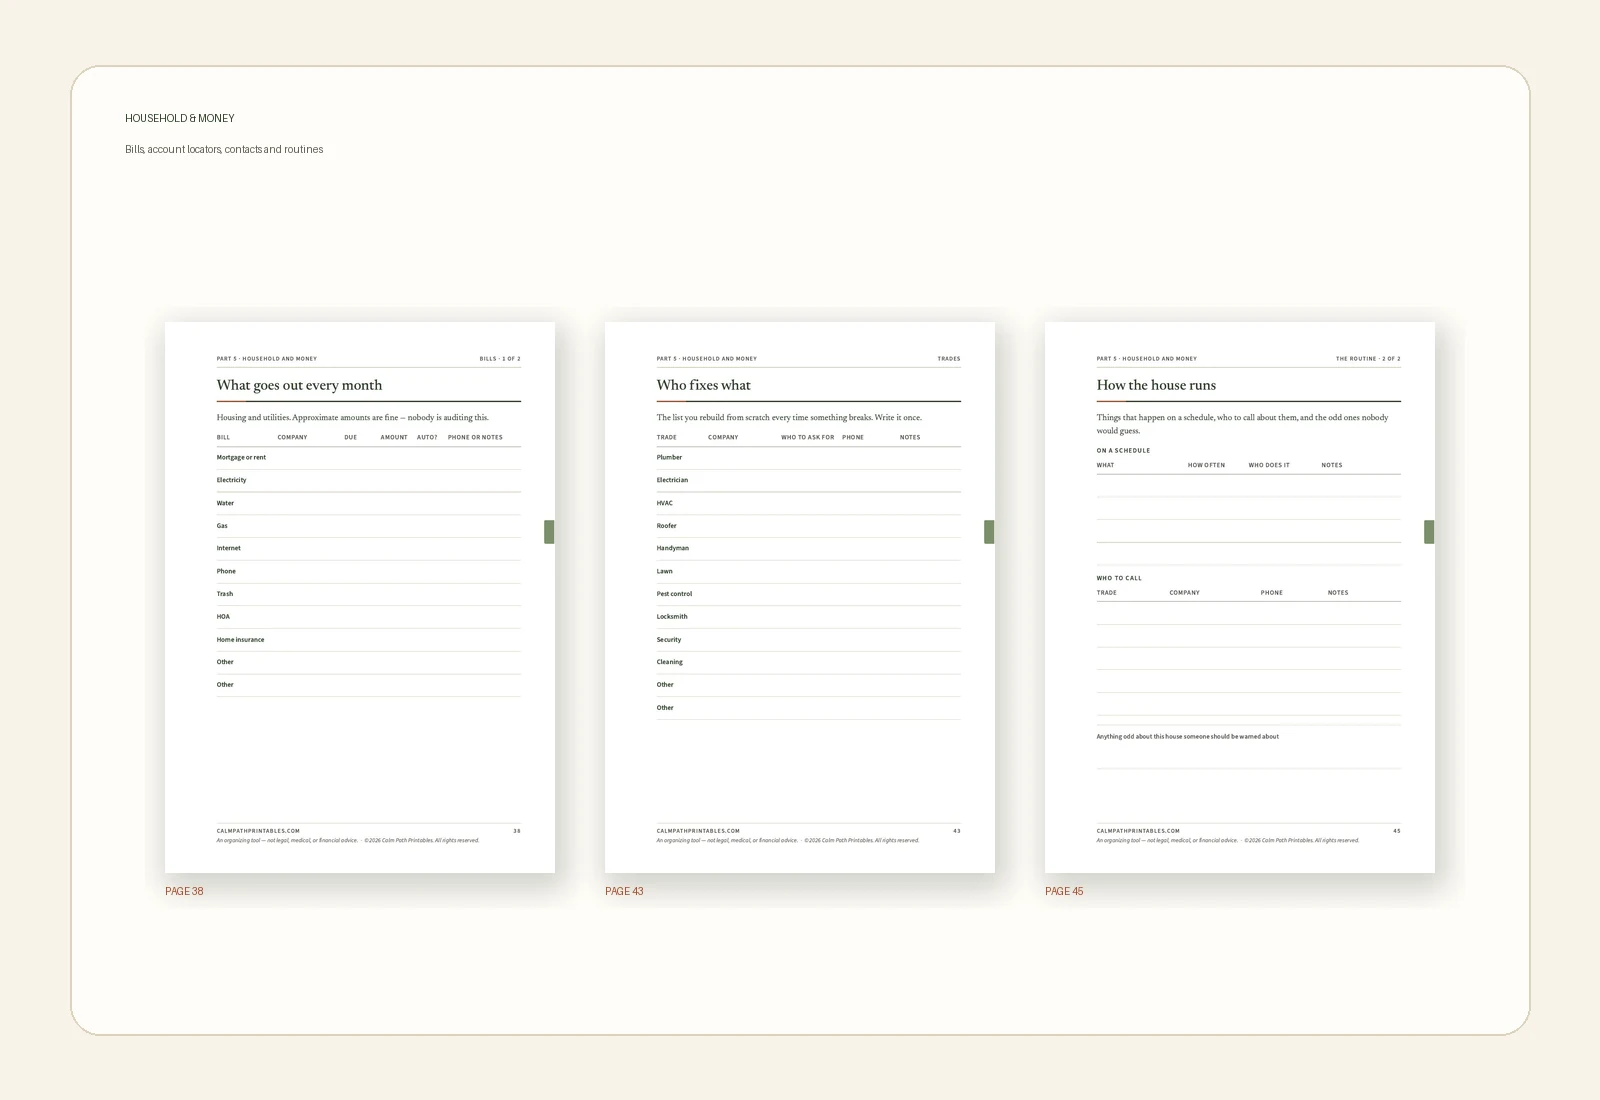The width and height of the screenshot is (1600, 1100).
Task: Click the PAGE 45 caption
Action: (x=1064, y=891)
